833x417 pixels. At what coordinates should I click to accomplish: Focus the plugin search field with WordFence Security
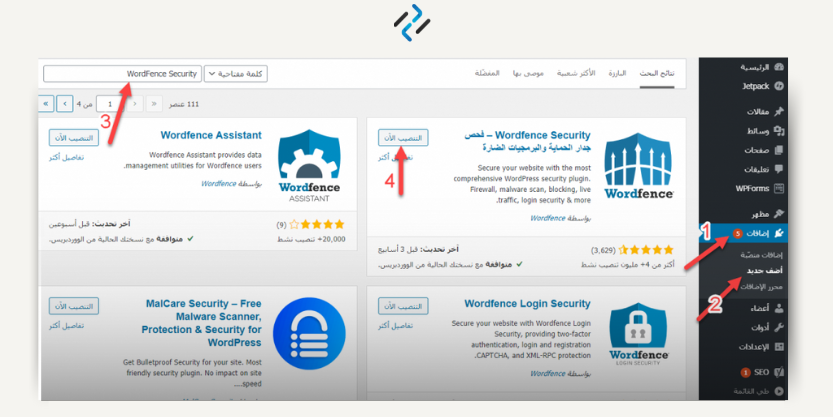(x=122, y=74)
